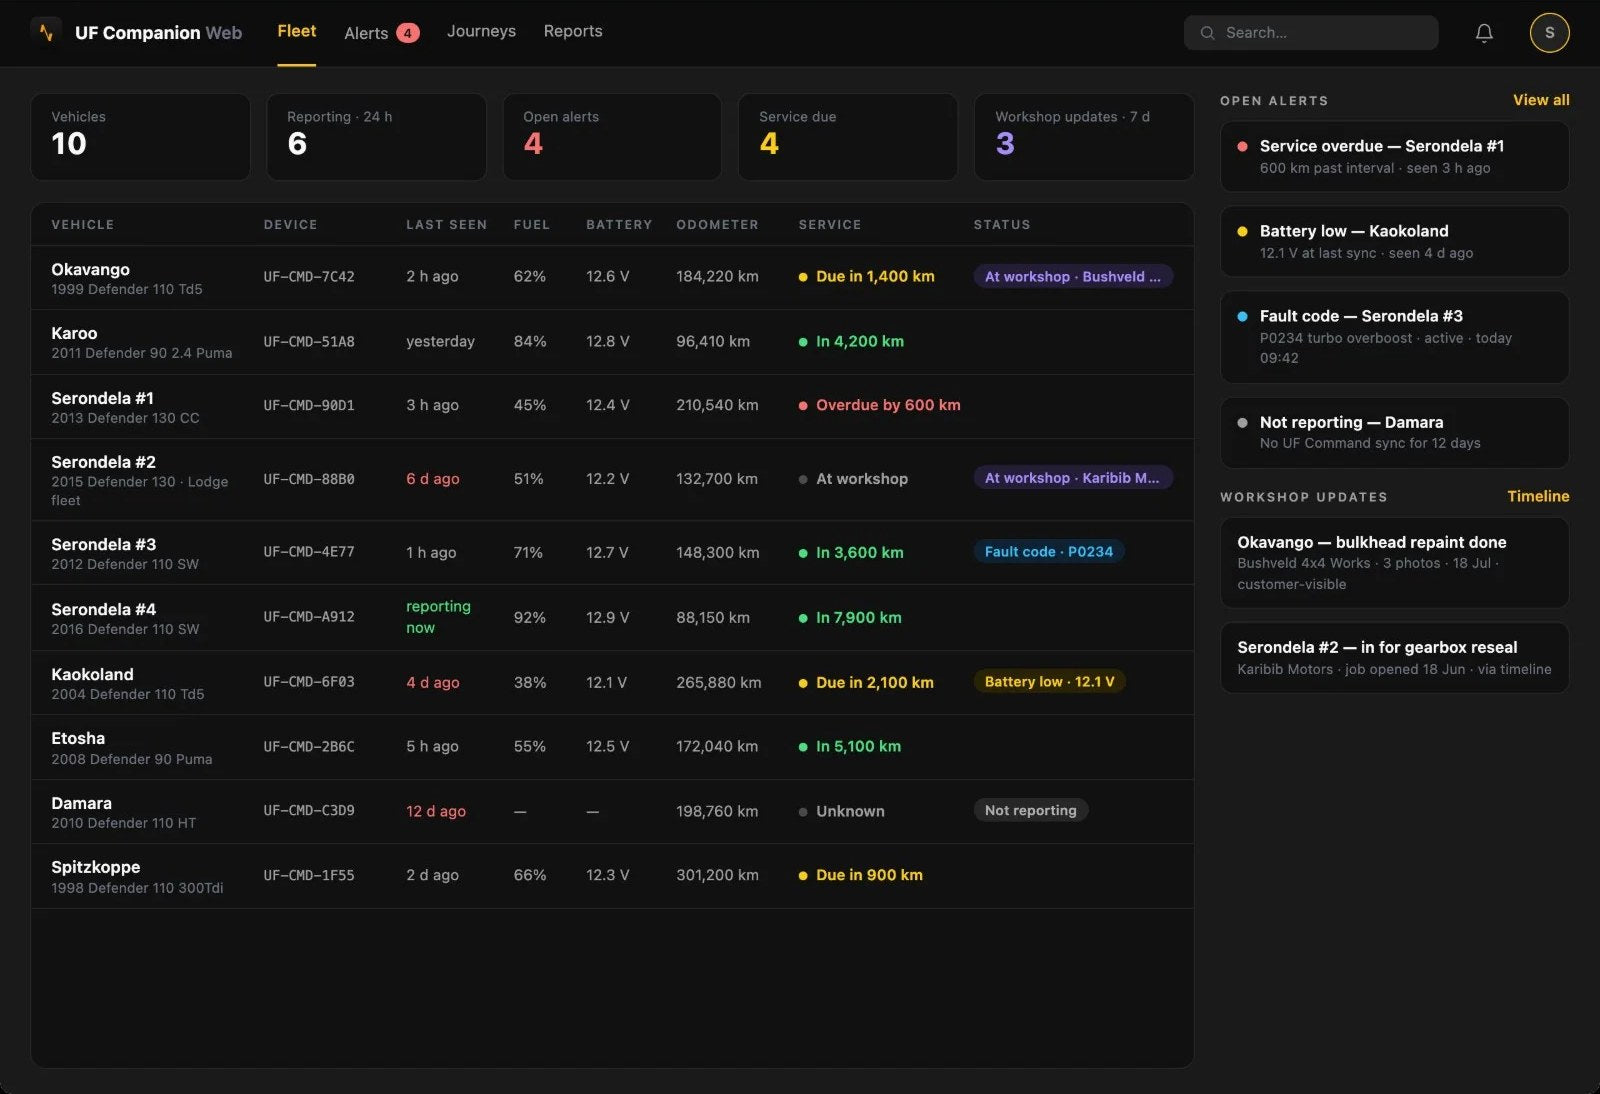
Task: Click the UF Companion logo icon
Action: pos(46,33)
